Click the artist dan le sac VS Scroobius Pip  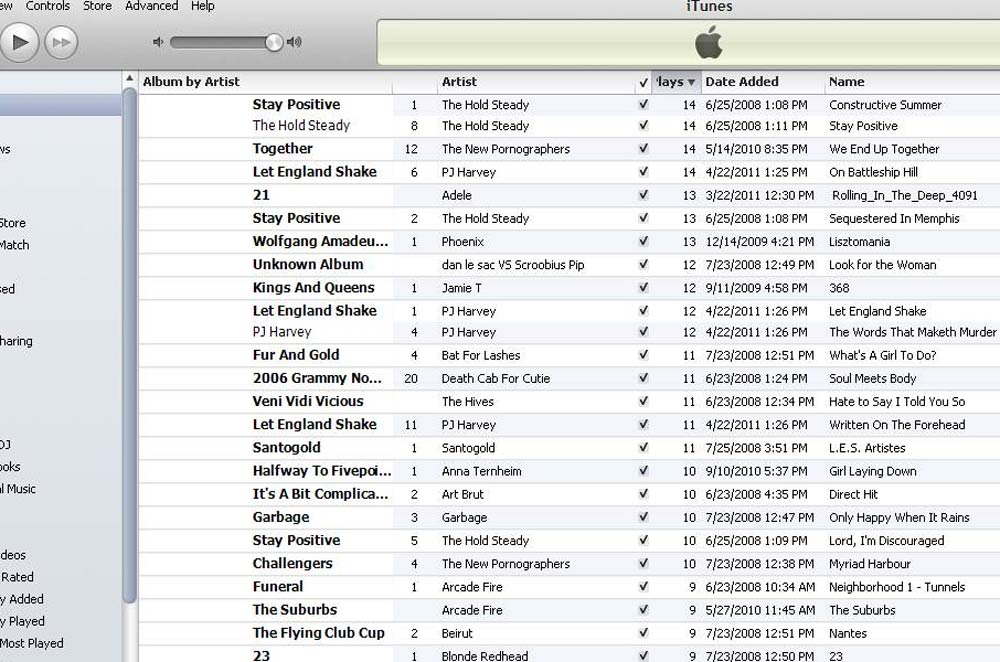pos(513,265)
